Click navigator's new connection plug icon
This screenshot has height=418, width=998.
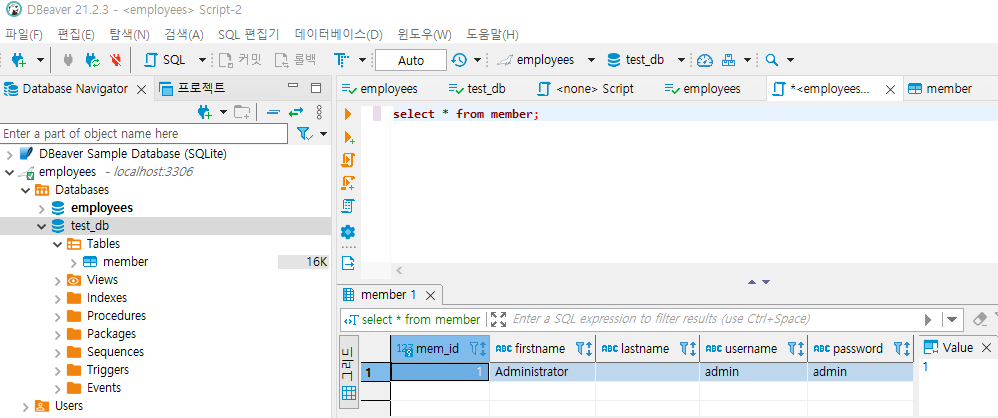[204, 113]
